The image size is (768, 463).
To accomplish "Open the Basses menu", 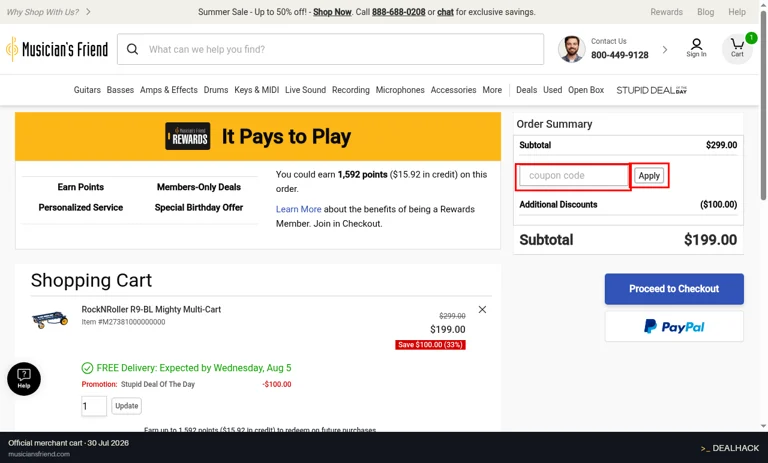I will pos(120,90).
